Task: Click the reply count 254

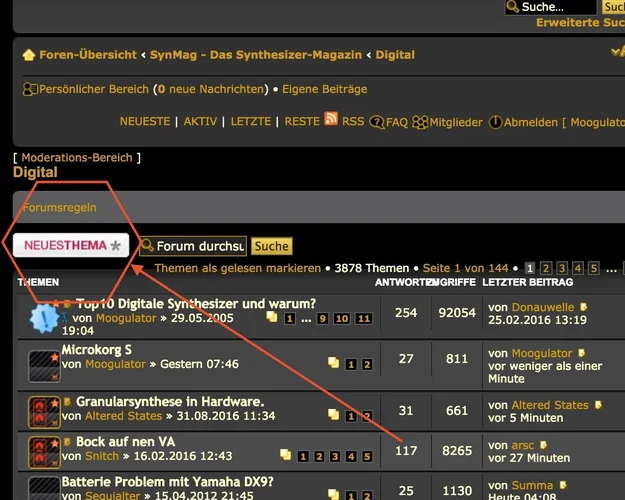Action: pyautogui.click(x=406, y=313)
